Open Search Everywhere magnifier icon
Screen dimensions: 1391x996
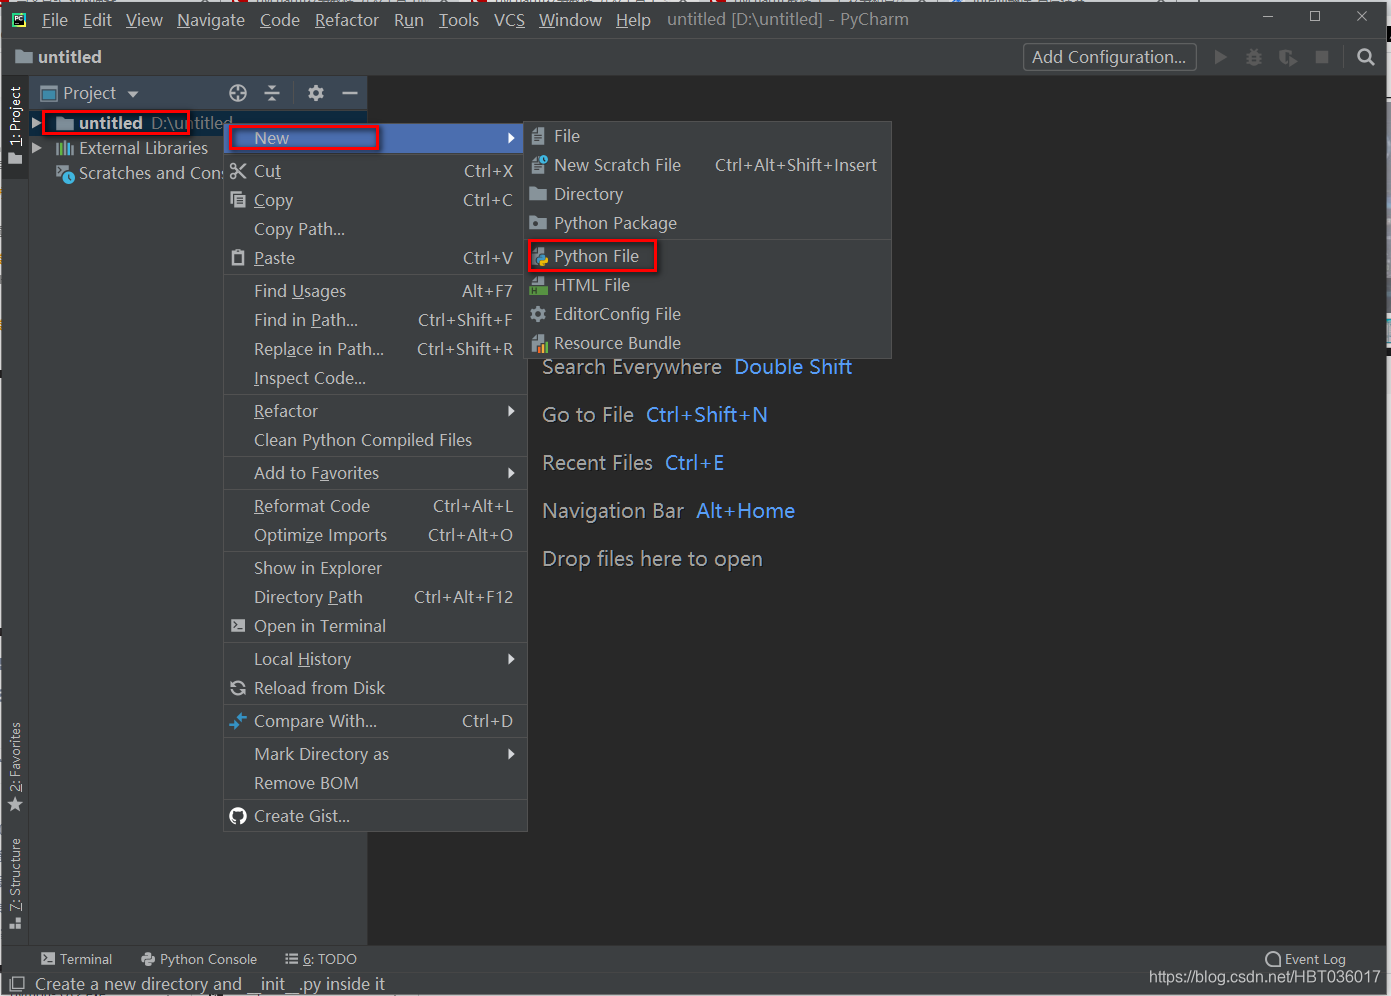(x=1366, y=57)
